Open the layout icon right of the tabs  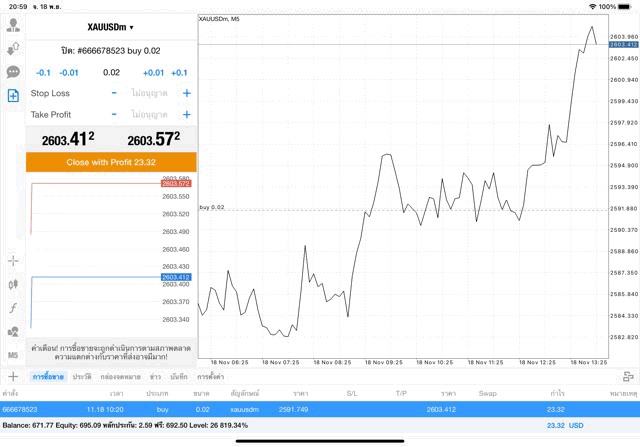(625, 376)
